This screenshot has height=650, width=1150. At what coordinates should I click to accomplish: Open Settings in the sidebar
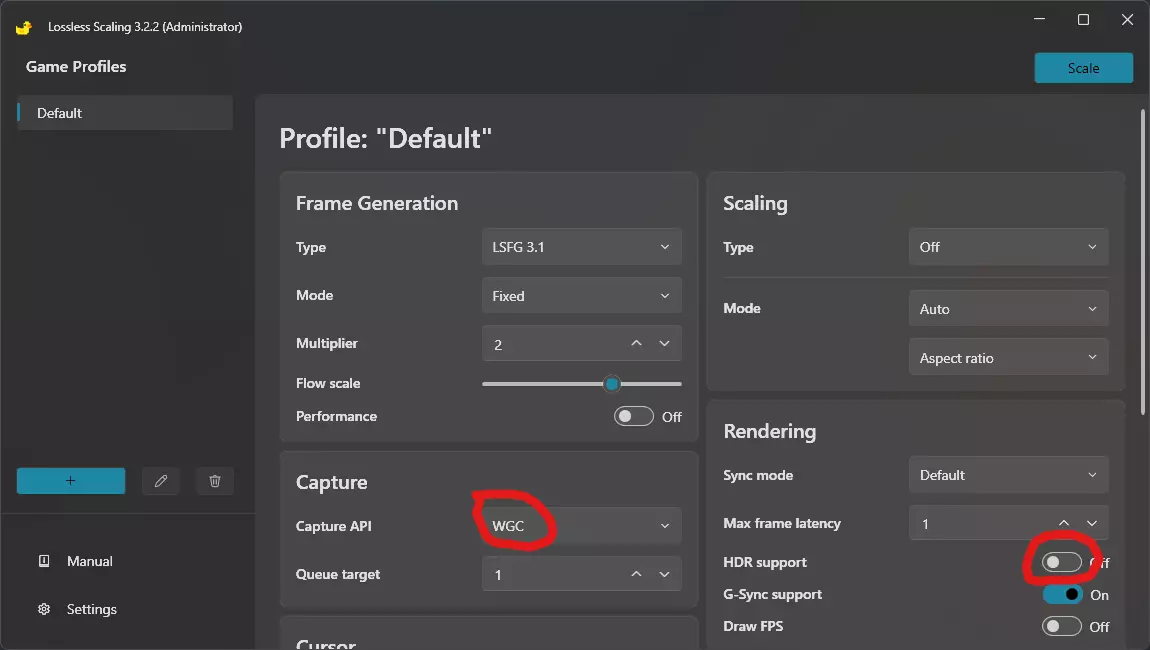[x=90, y=609]
